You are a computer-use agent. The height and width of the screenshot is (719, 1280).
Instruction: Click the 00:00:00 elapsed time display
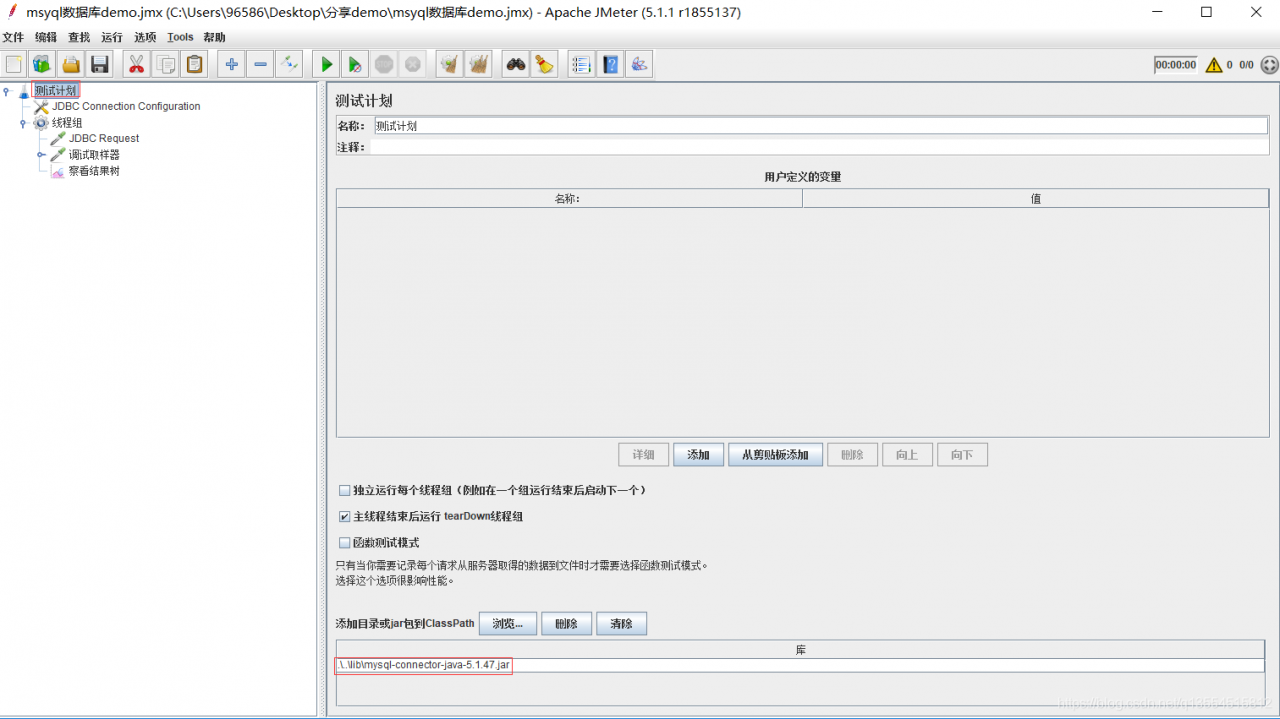coord(1176,65)
